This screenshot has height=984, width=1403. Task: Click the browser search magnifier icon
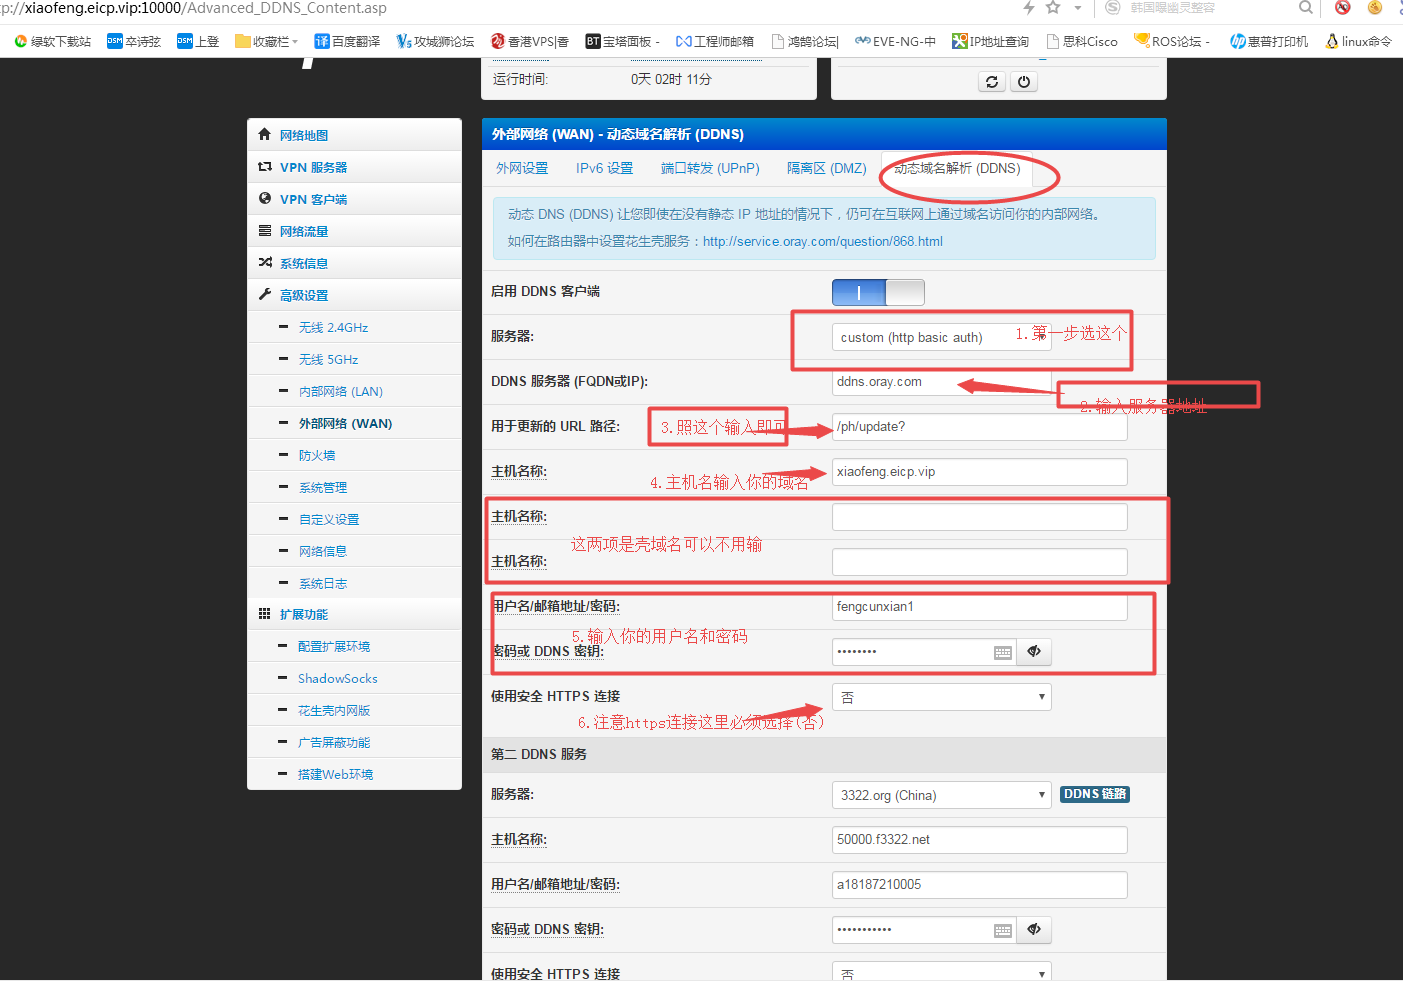coord(1306,8)
